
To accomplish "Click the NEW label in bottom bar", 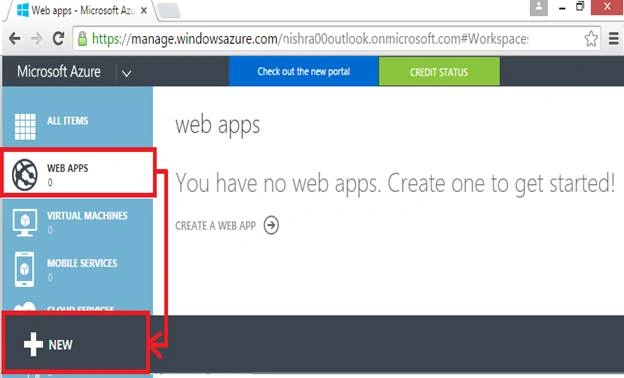I will pyautogui.click(x=60, y=345).
